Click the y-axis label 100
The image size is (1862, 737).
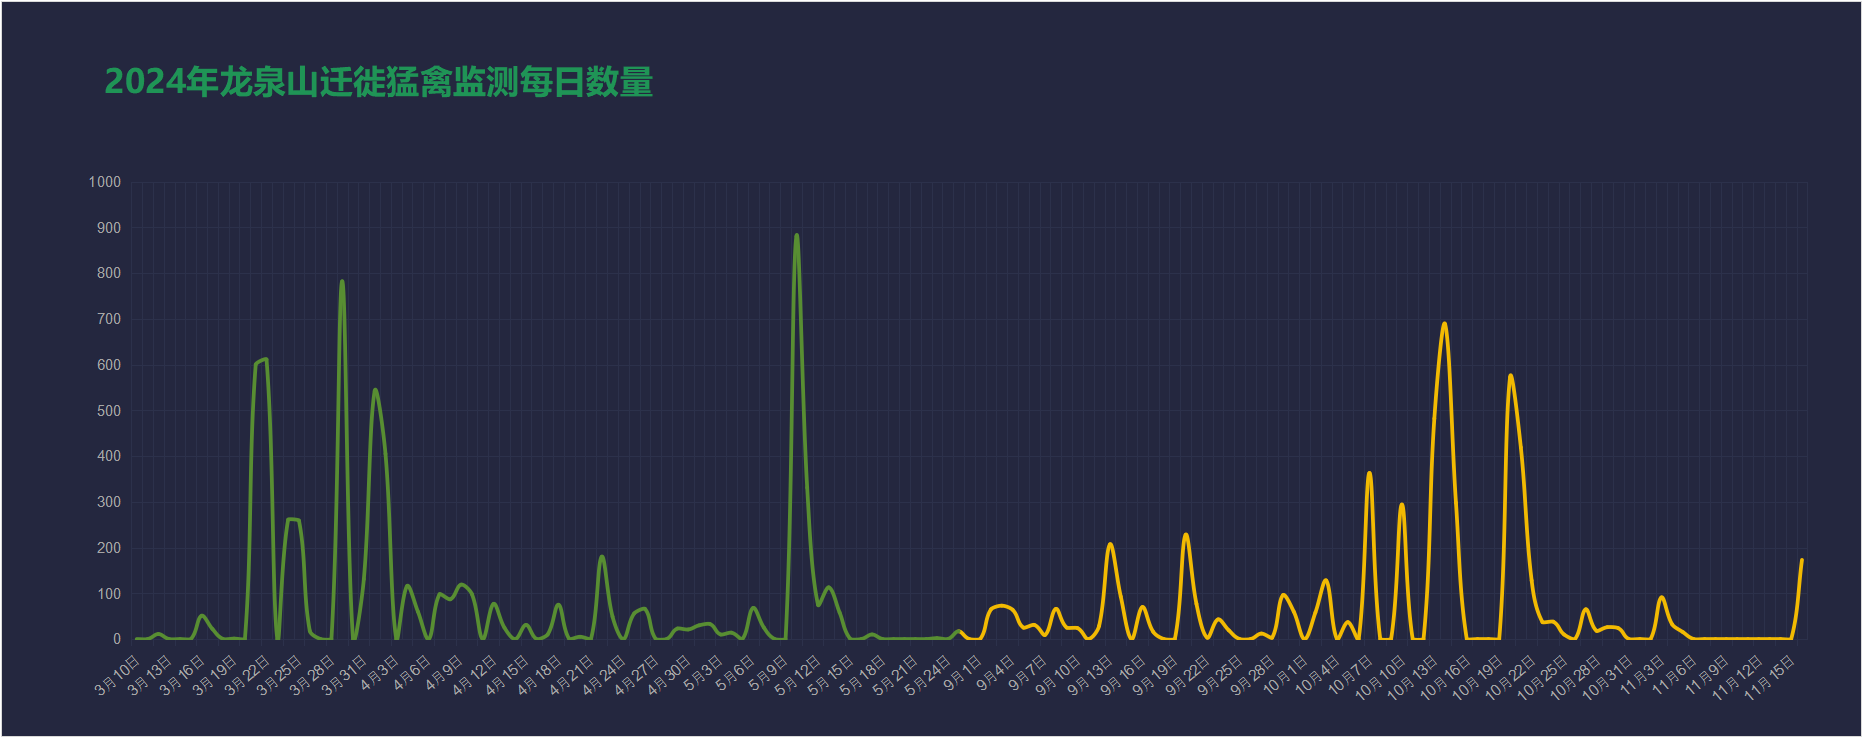click(109, 594)
